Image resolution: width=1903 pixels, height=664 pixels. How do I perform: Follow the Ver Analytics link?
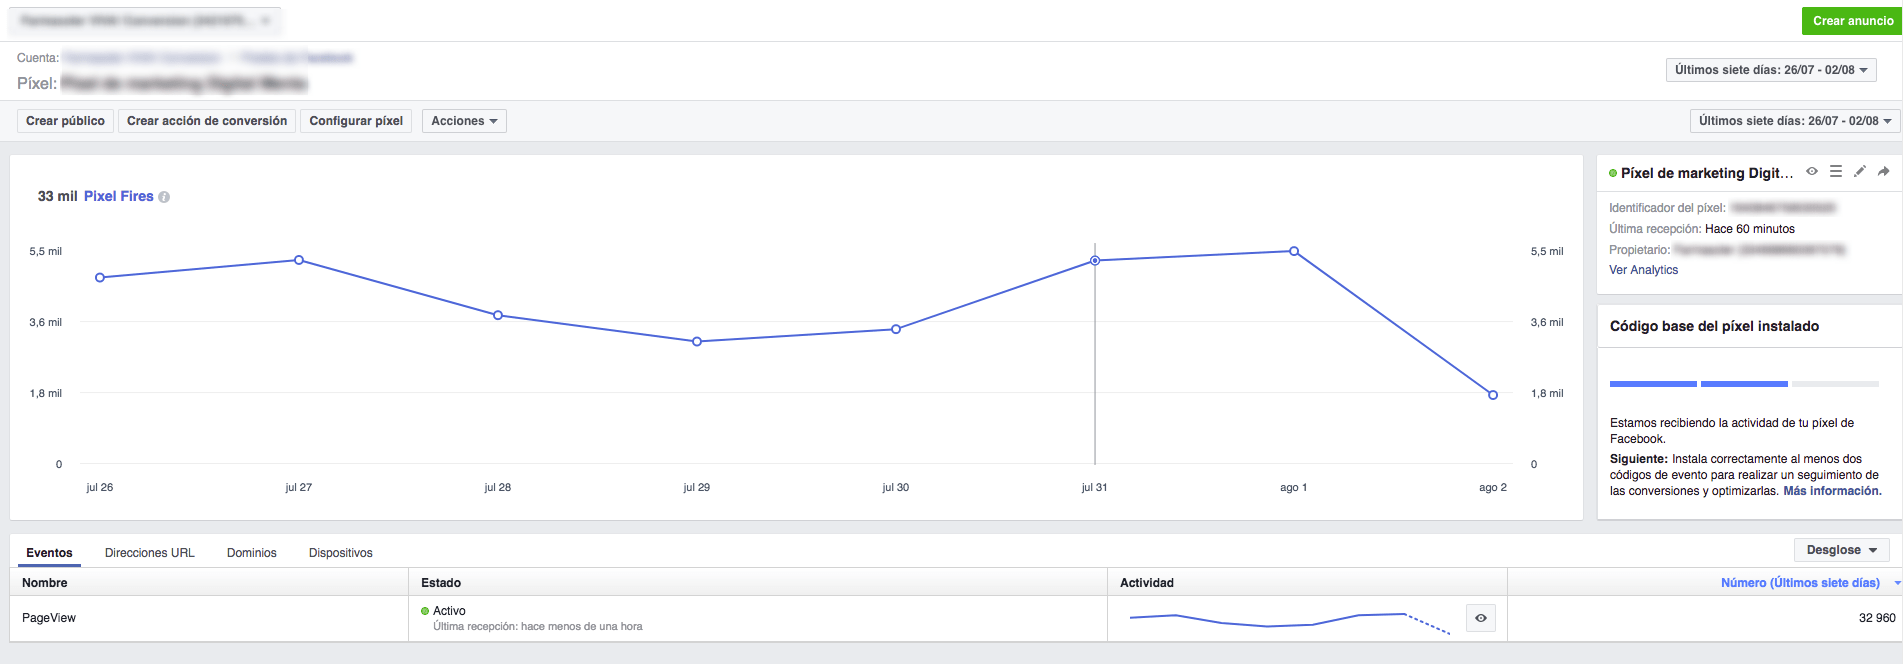click(1643, 270)
